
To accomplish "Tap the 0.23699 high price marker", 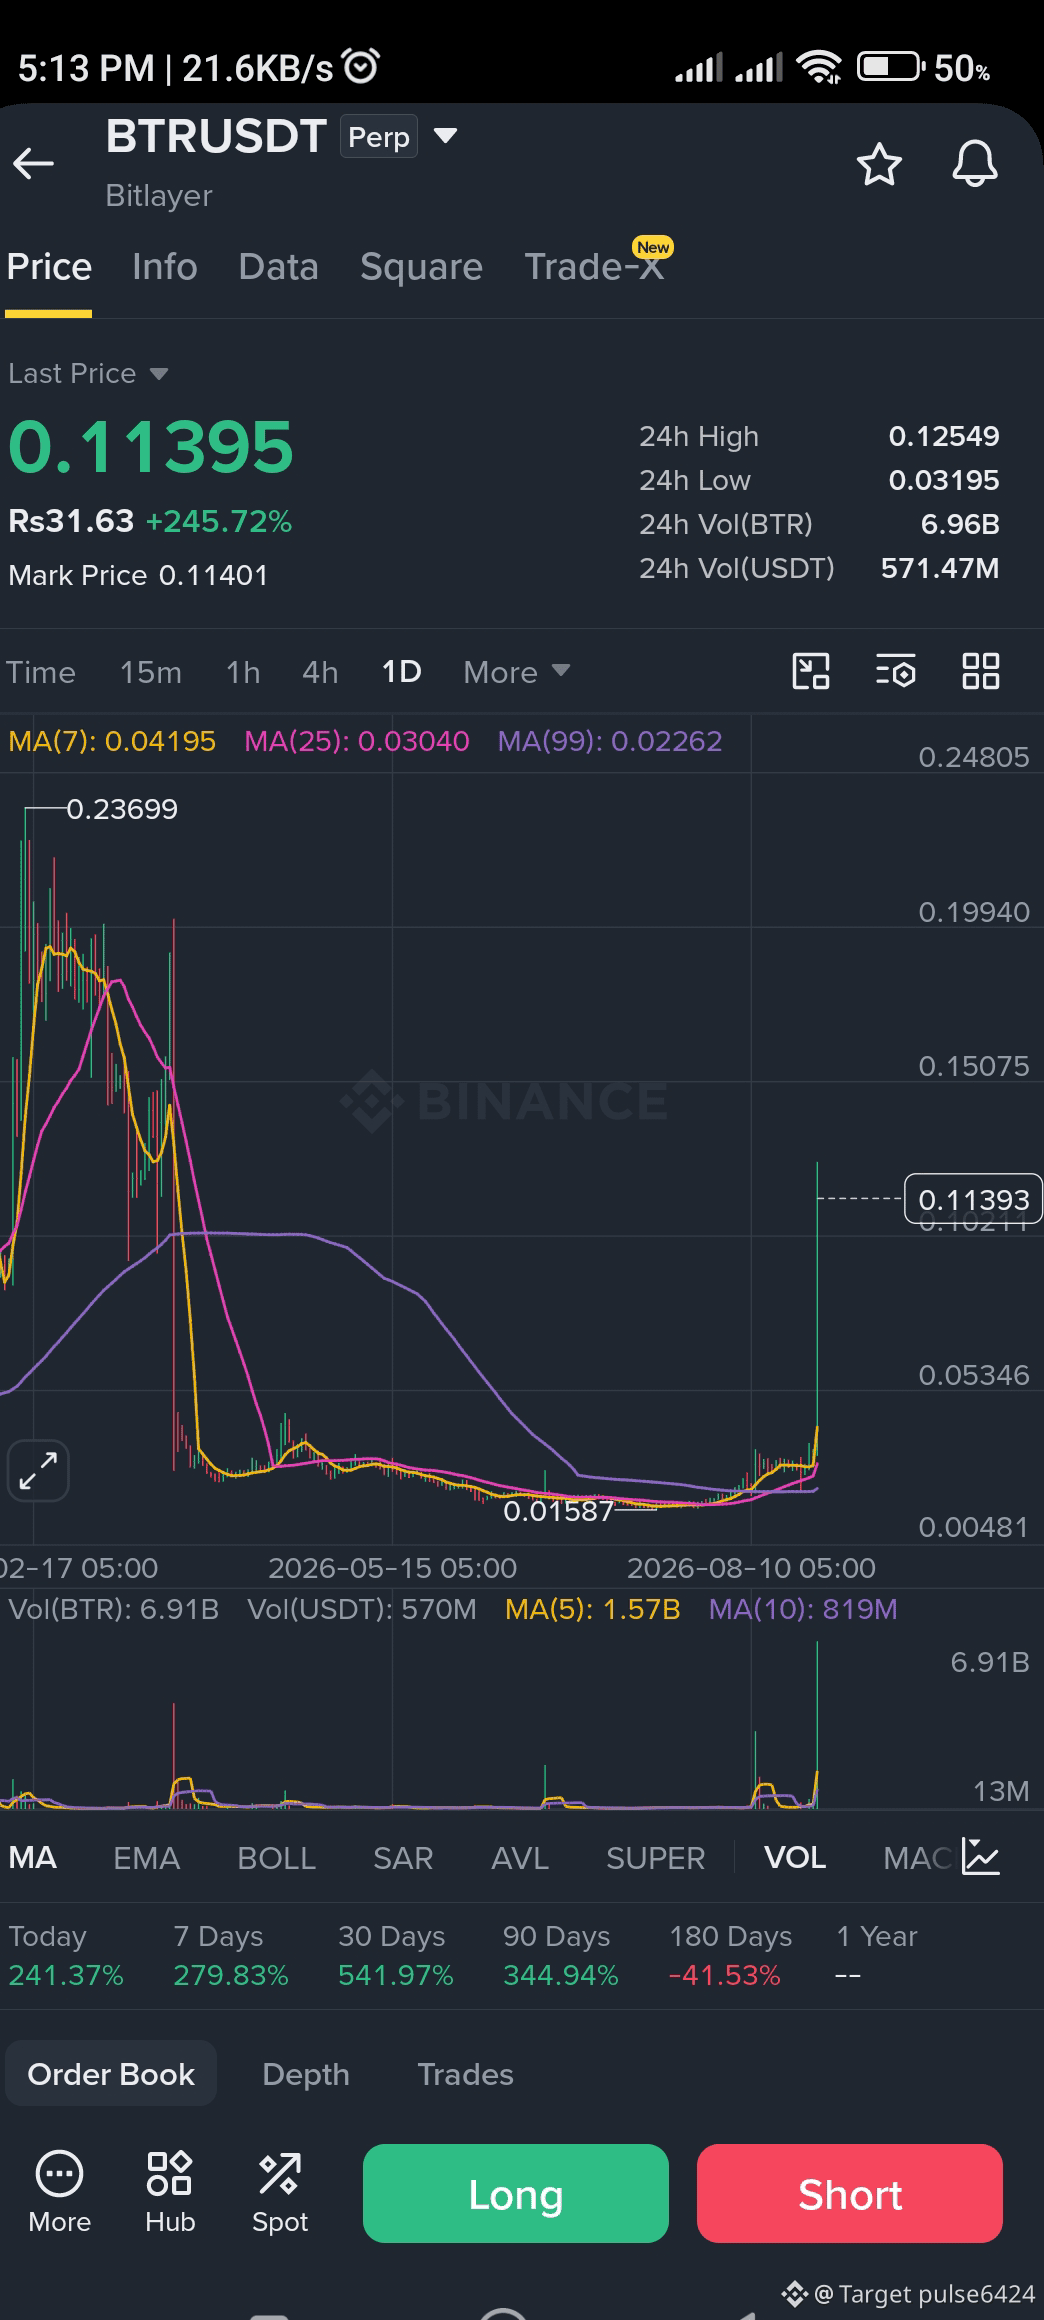I will [122, 809].
